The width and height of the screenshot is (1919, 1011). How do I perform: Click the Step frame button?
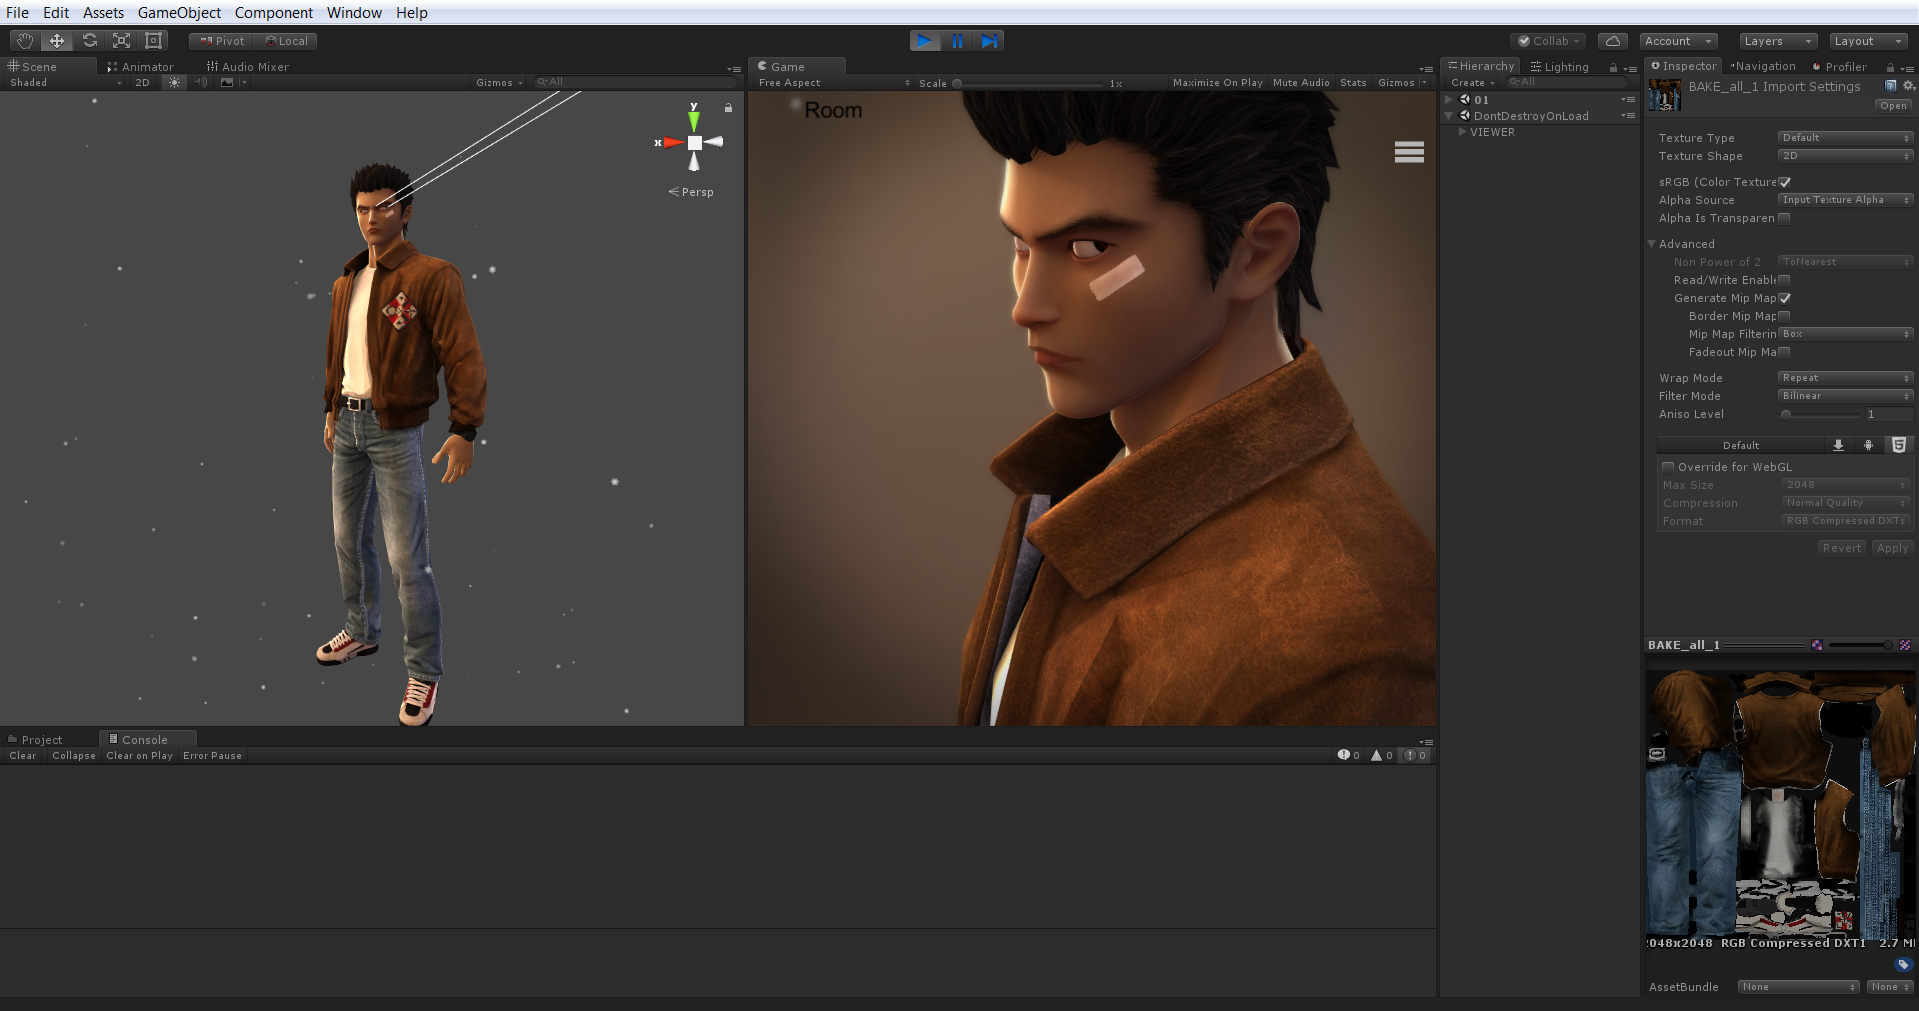pos(989,41)
